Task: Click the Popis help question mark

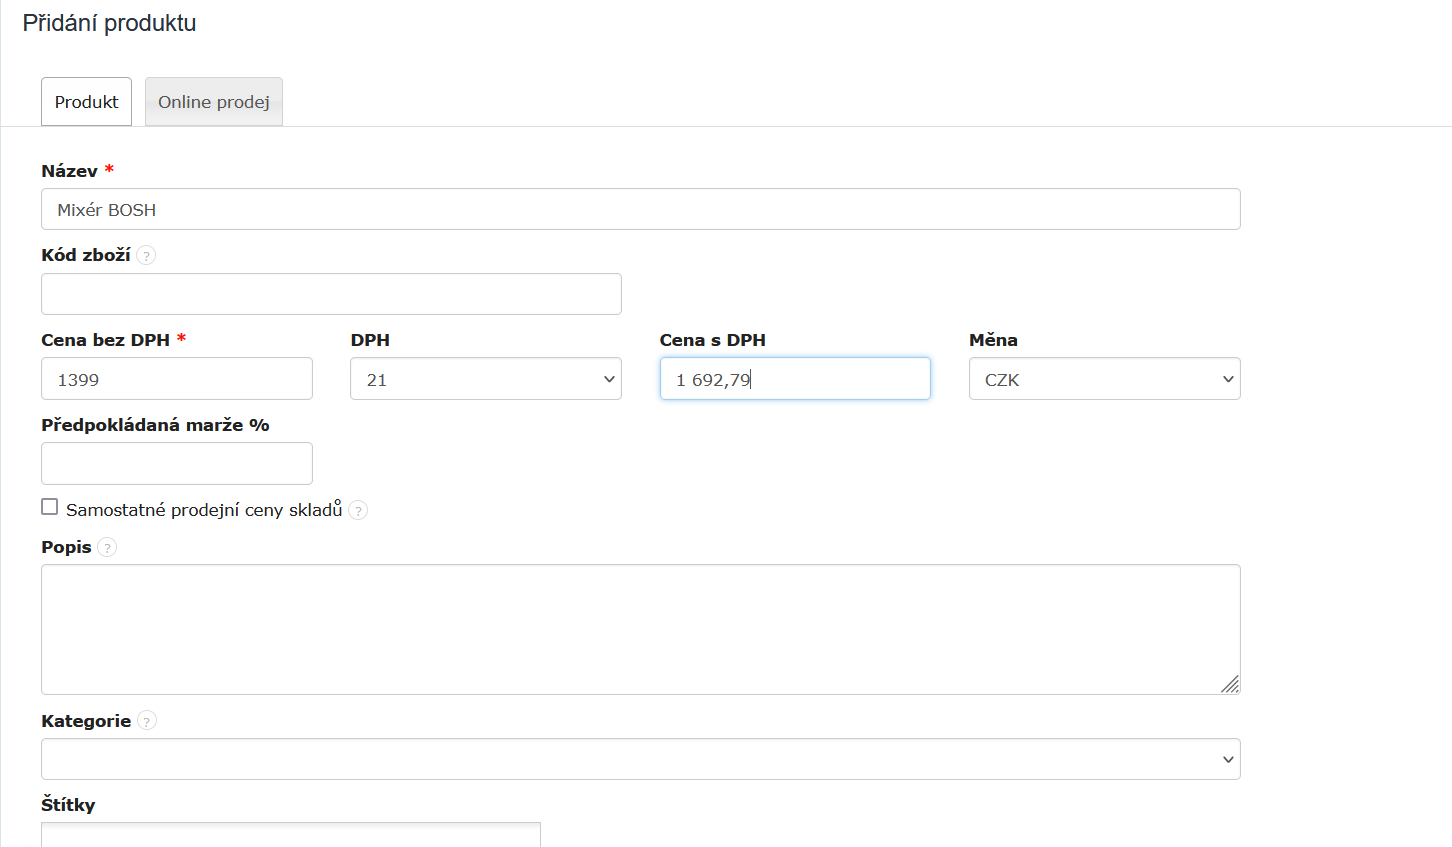Action: click(107, 547)
